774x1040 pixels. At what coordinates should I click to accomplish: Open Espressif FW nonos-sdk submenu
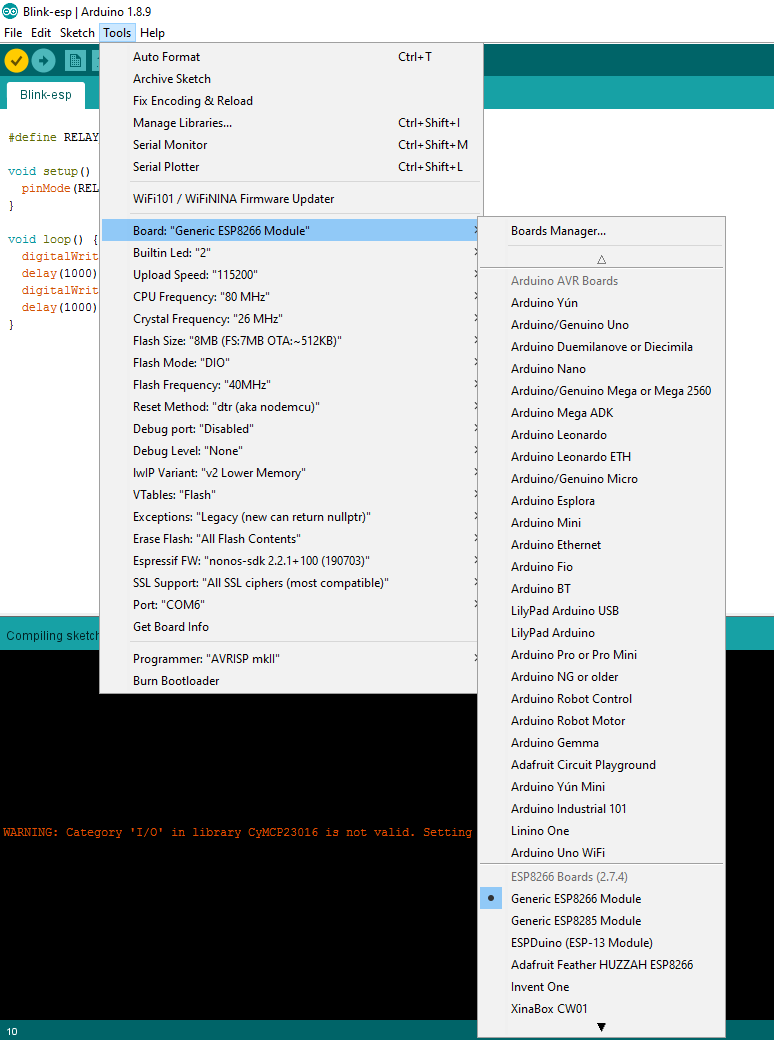pyautogui.click(x=290, y=561)
